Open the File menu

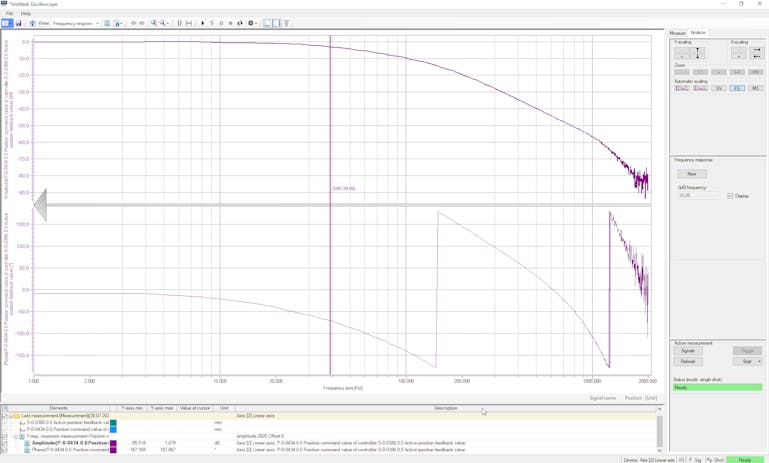(x=9, y=13)
